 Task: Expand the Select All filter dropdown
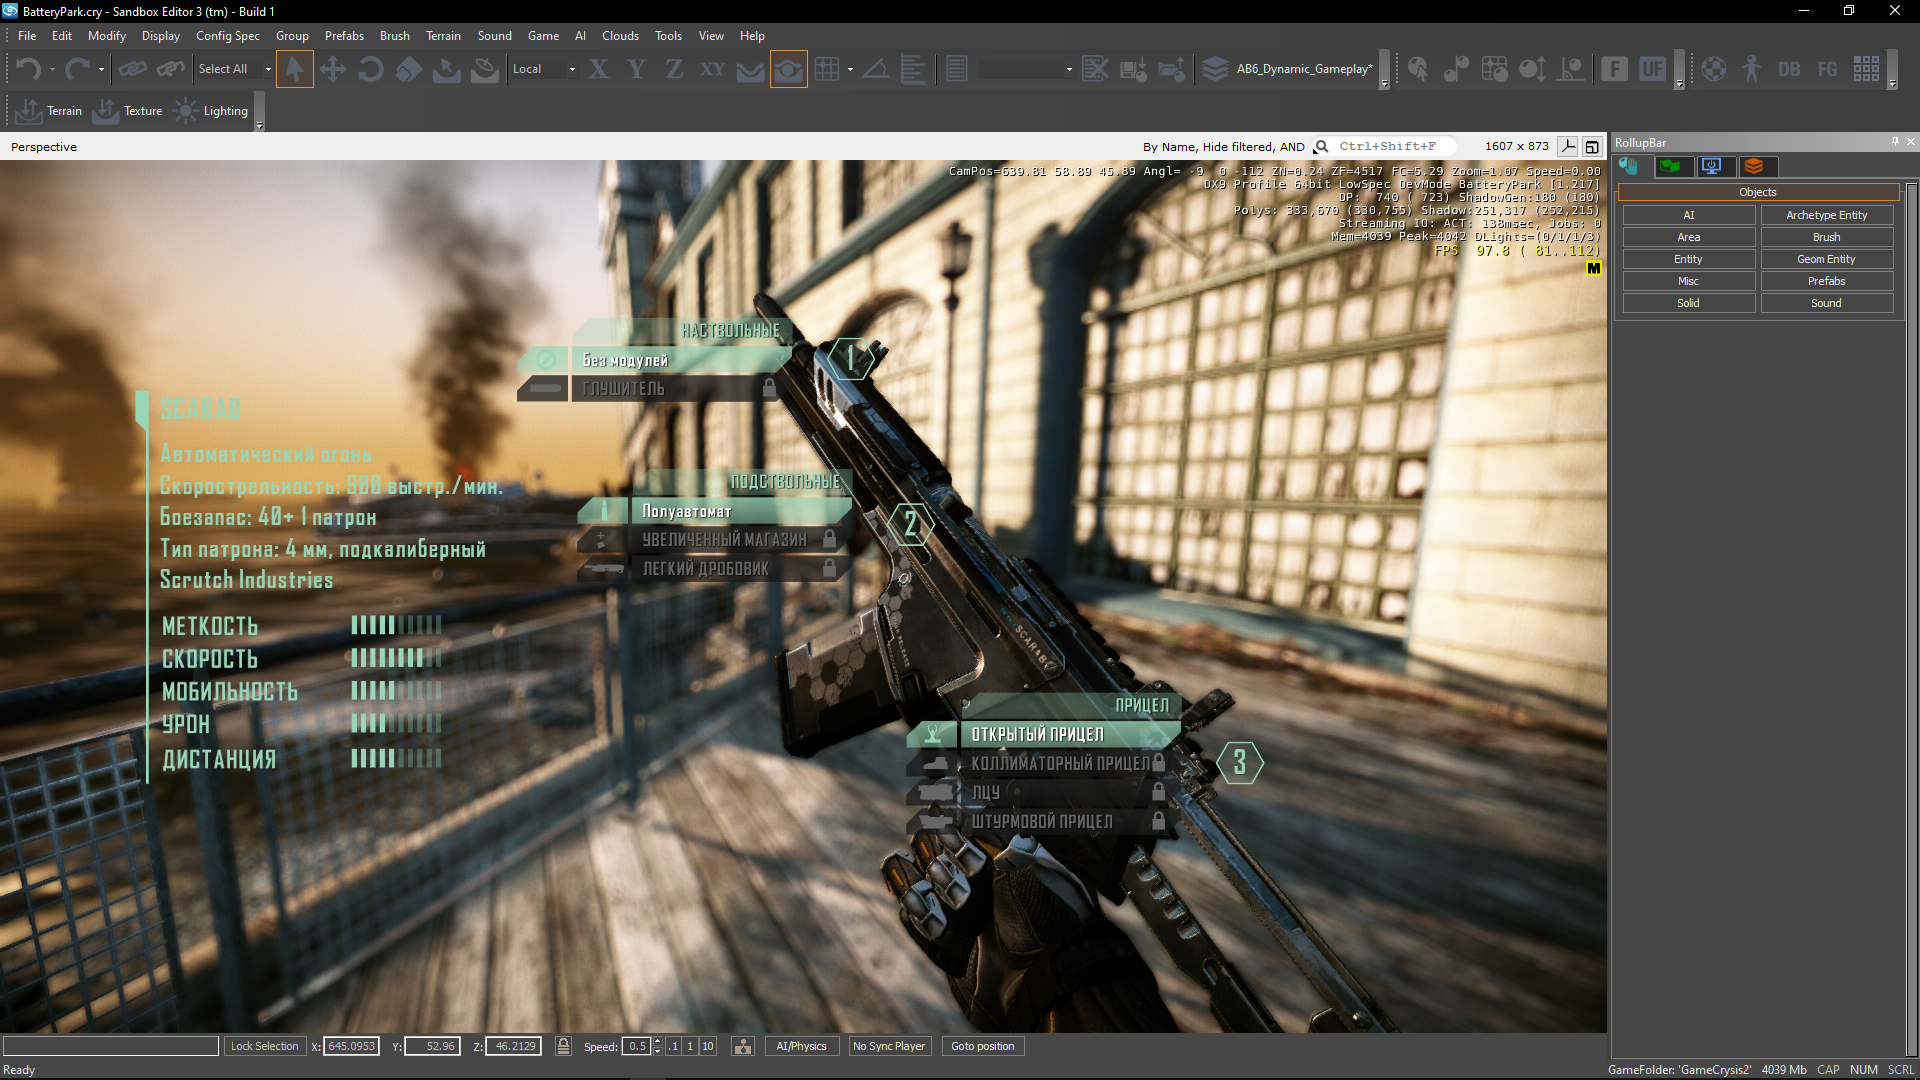[267, 69]
